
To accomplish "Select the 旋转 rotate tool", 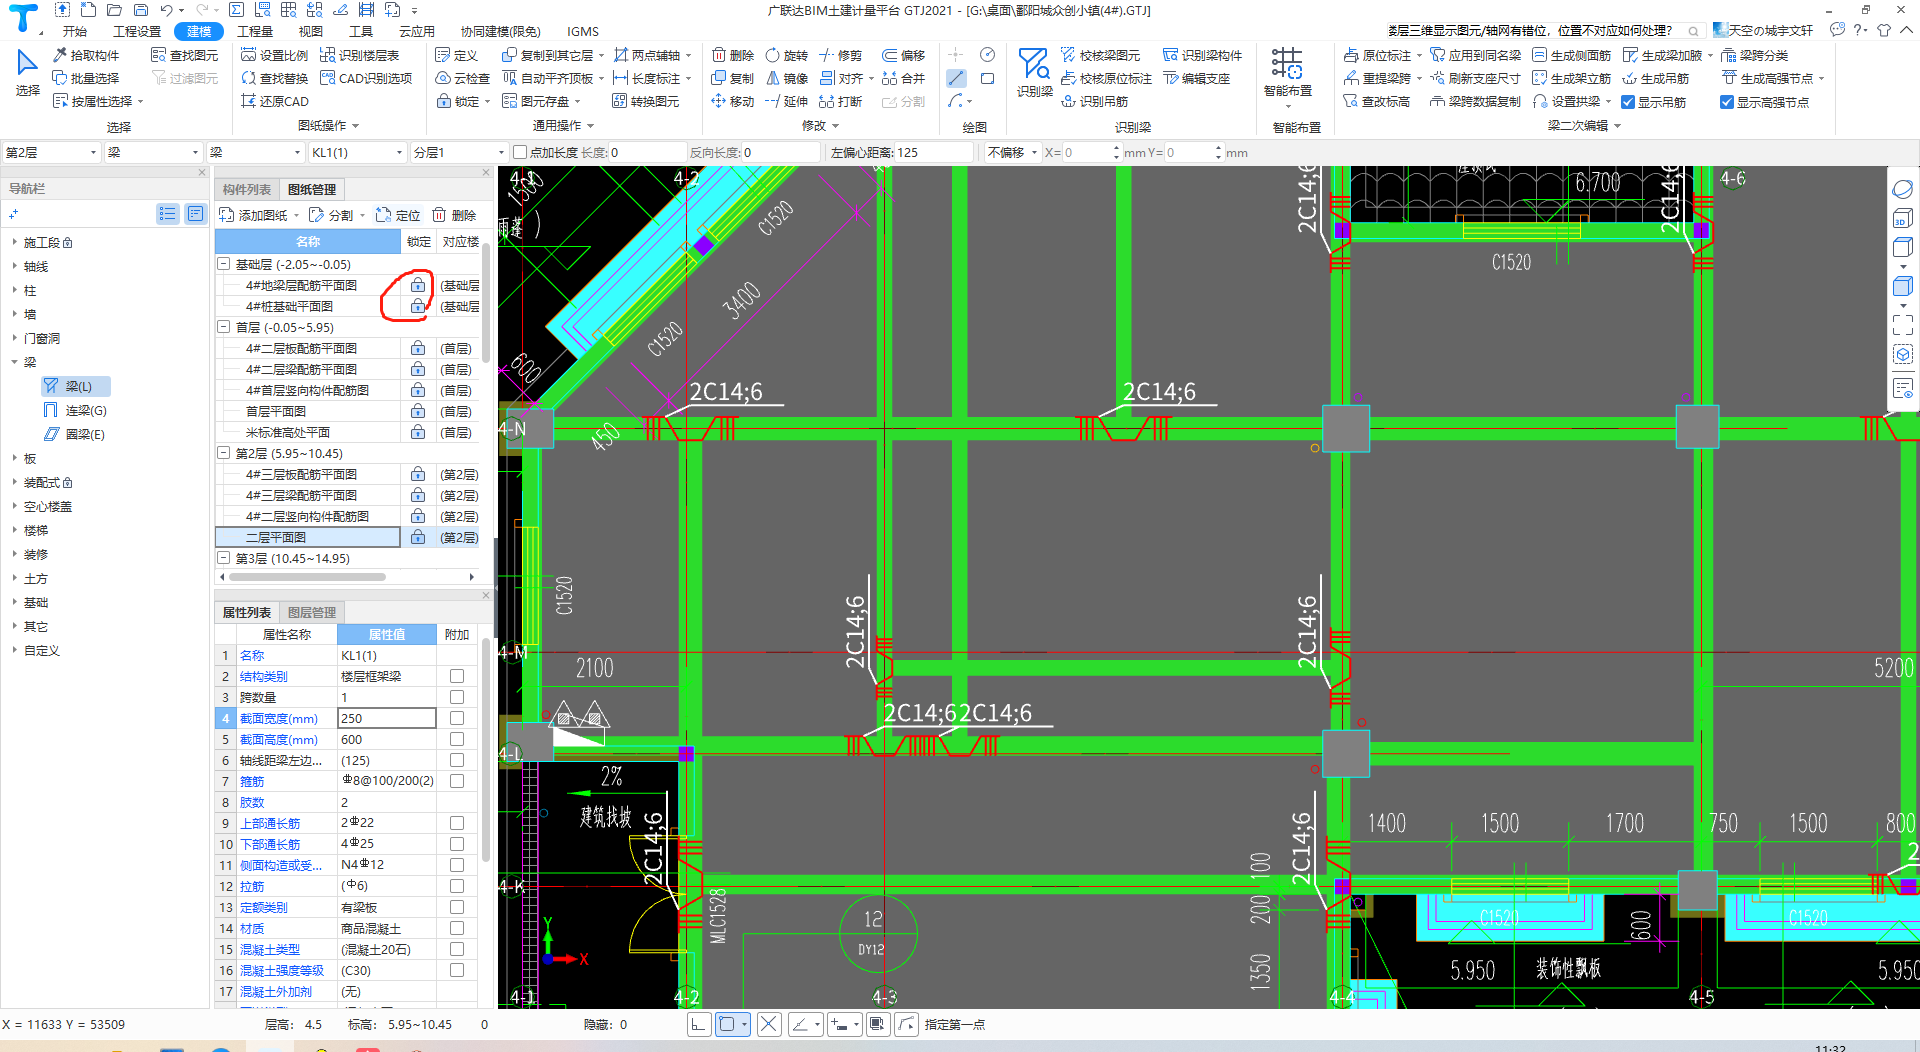I will [x=787, y=55].
